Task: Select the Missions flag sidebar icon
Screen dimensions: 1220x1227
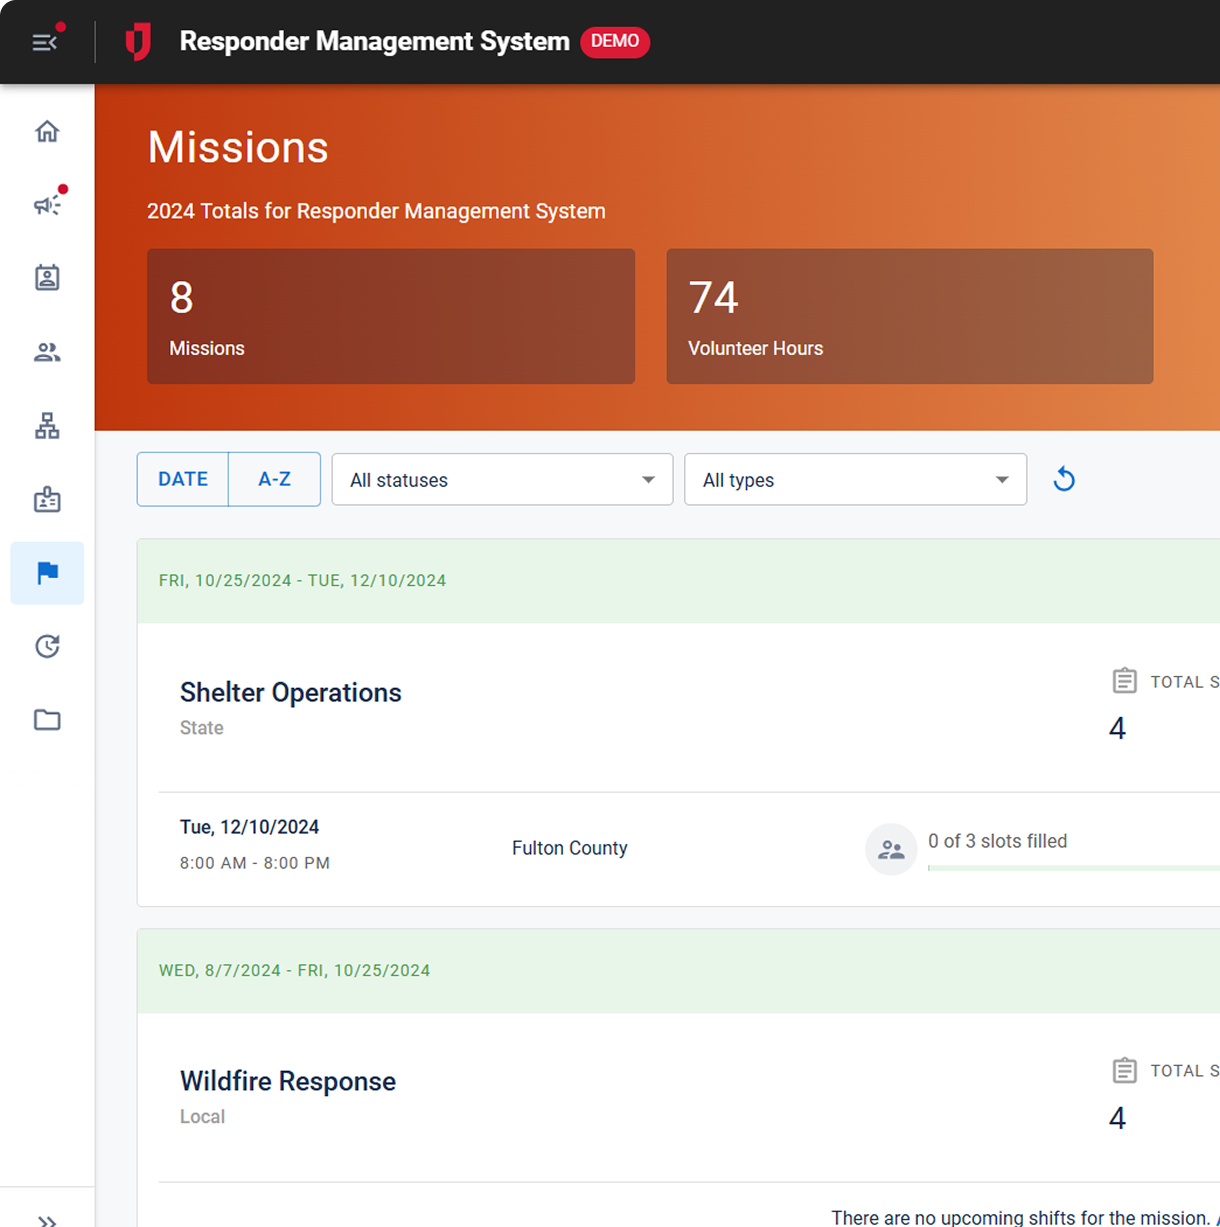Action: click(47, 573)
